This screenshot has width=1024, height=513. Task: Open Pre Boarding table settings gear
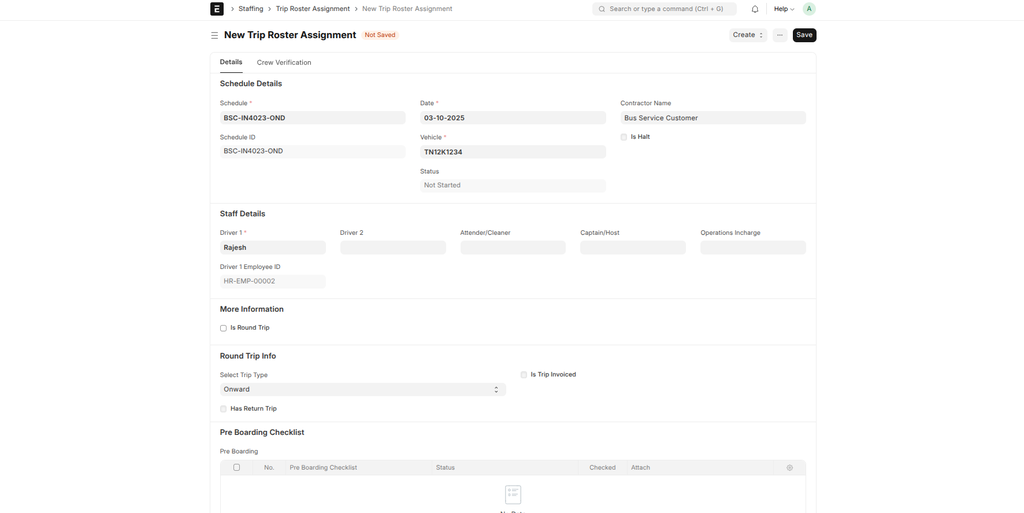point(789,468)
